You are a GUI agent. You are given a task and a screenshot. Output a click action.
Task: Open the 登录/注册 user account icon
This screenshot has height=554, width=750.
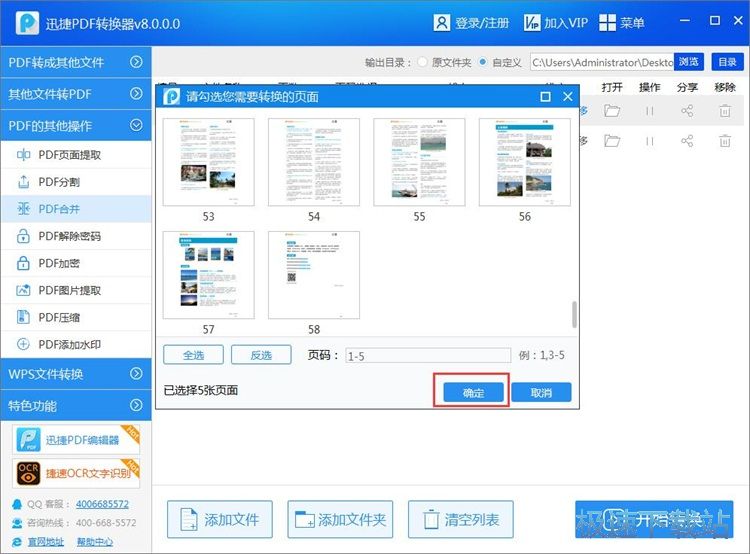[x=441, y=22]
